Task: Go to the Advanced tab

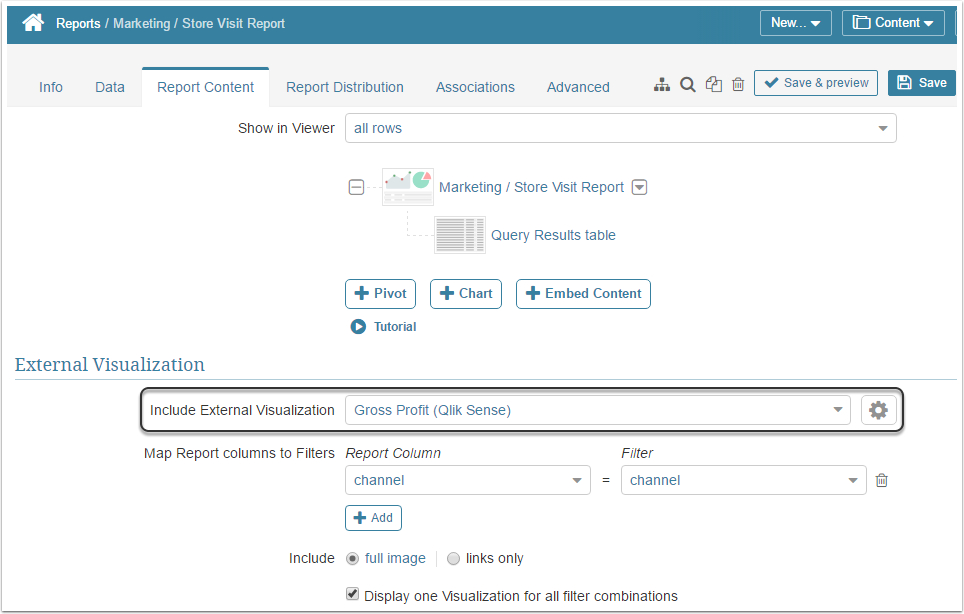Action: click(578, 87)
